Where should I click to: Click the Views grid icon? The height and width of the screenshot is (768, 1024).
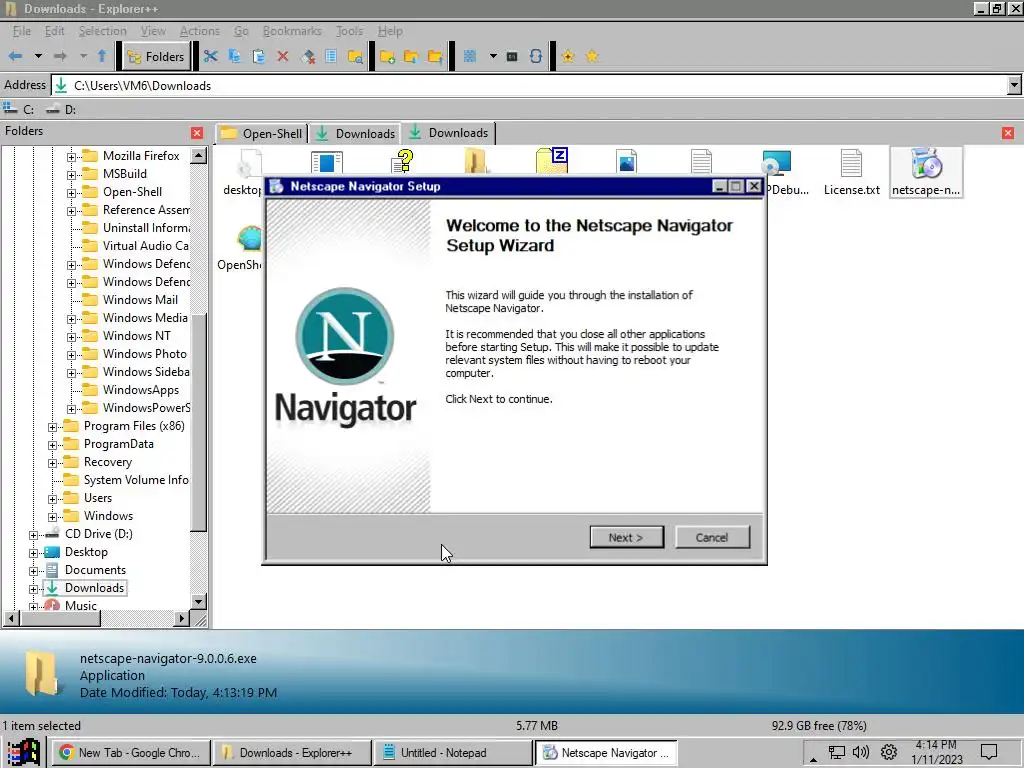pos(470,57)
